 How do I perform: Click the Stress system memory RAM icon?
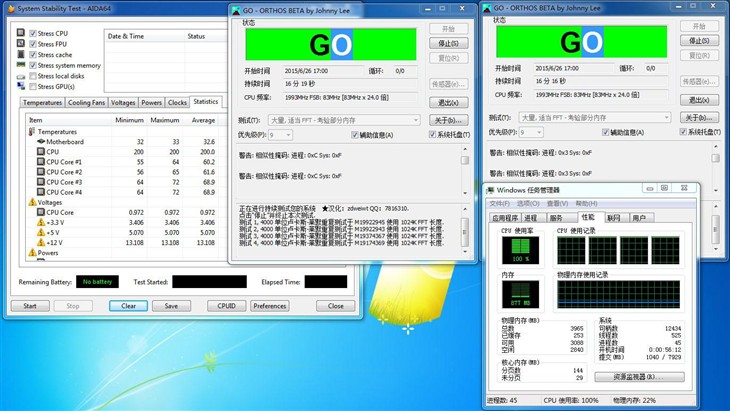[21, 65]
